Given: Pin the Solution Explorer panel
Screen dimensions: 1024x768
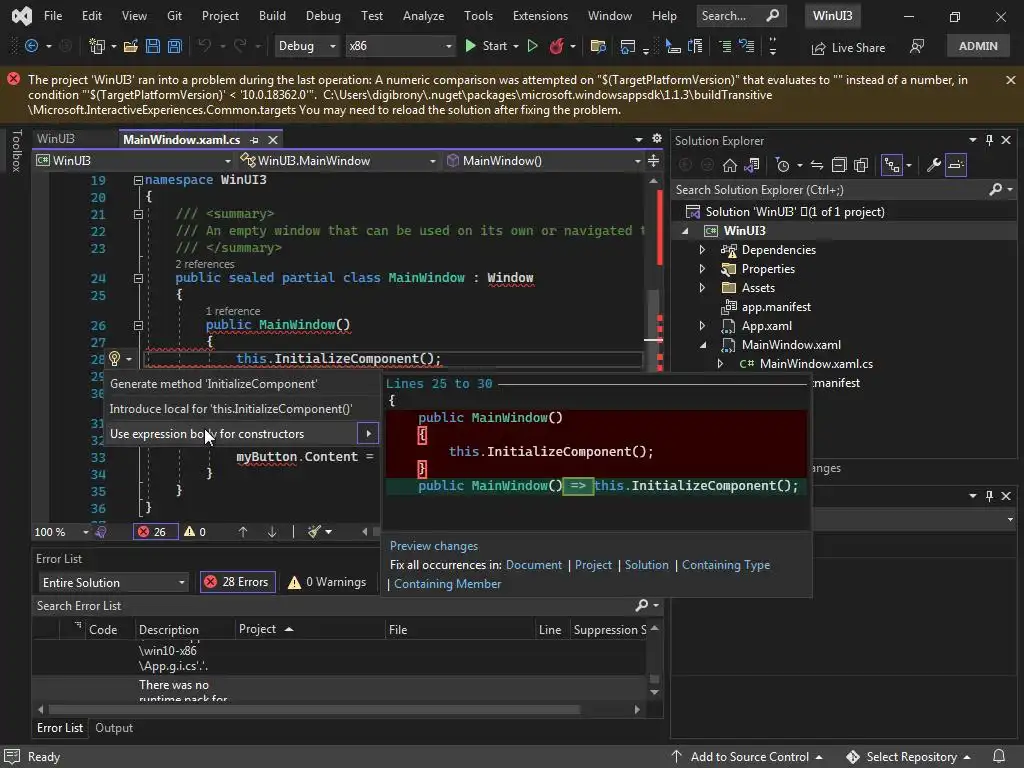Looking at the screenshot, I should point(989,140).
